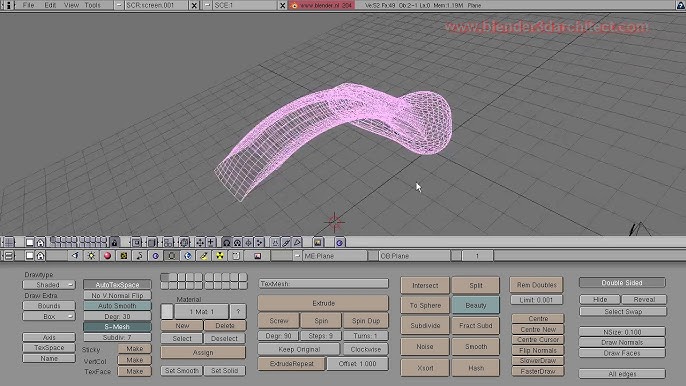Screen dimensions: 686x386
Task: Open the Lamp buttons sun icon
Action: [x=91, y=256]
